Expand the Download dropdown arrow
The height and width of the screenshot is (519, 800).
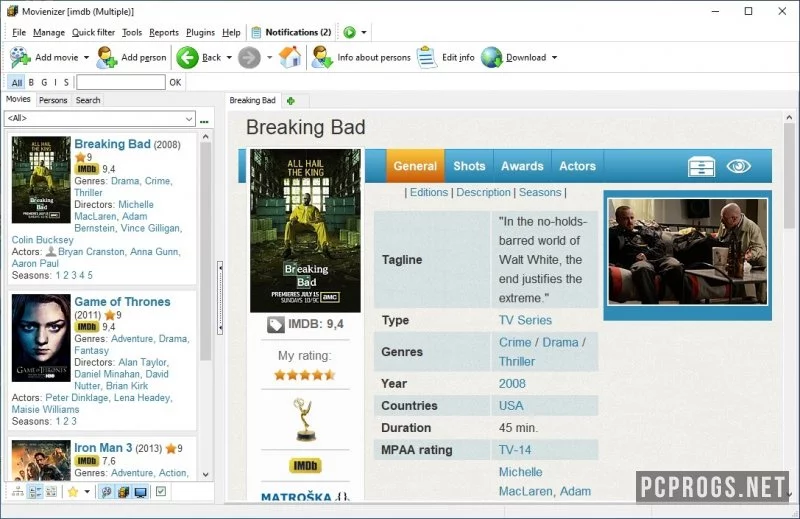pos(554,57)
